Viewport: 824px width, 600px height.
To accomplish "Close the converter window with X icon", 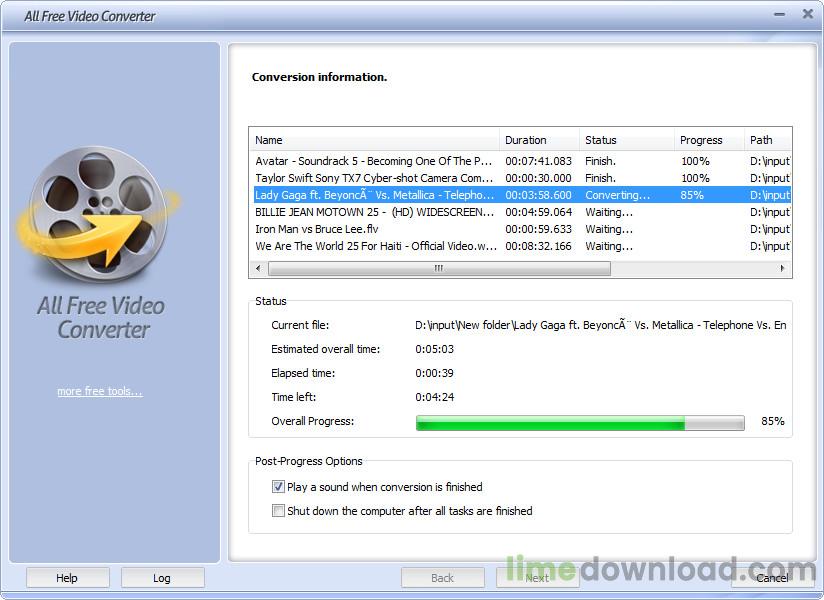I will (x=807, y=15).
